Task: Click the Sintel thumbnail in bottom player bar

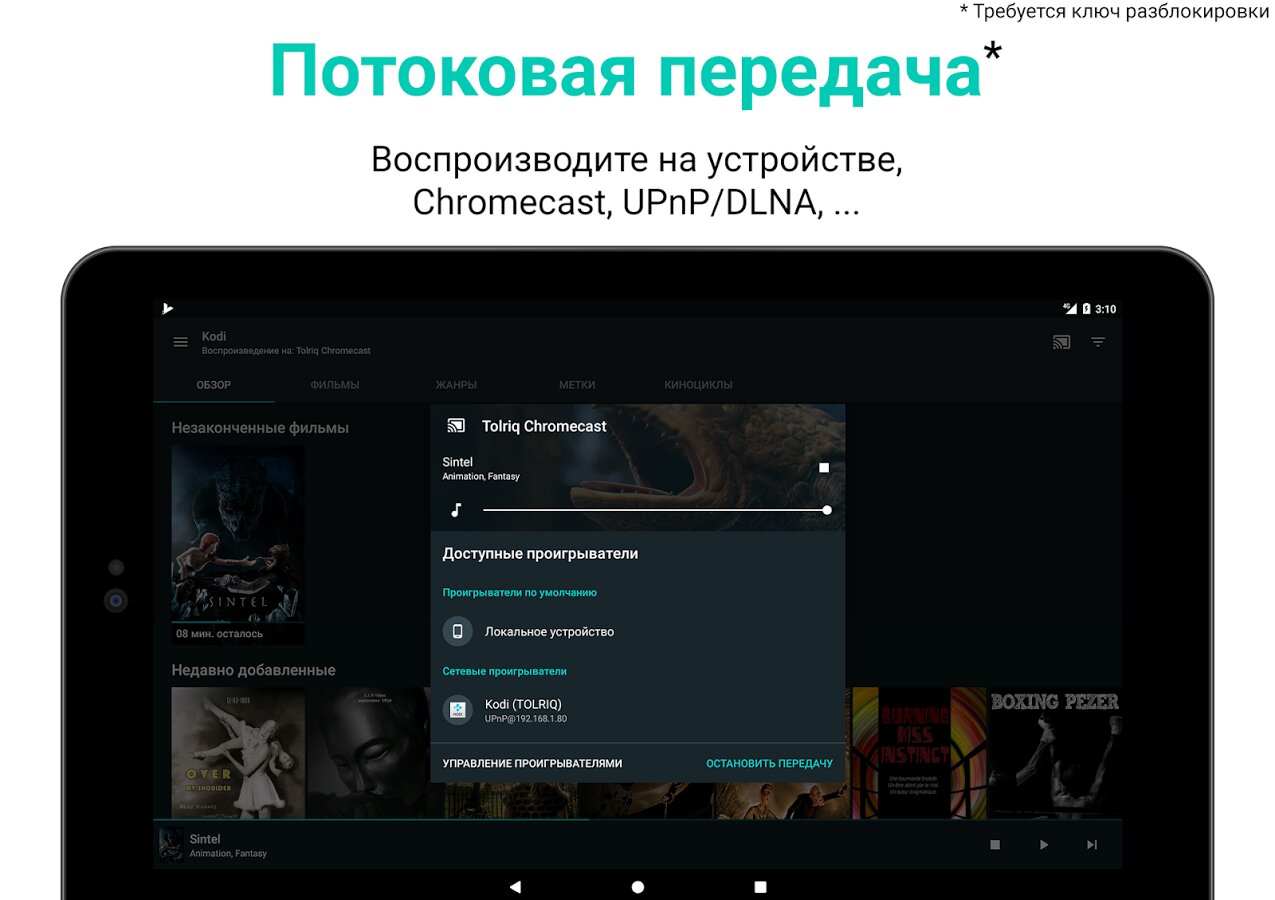Action: pyautogui.click(x=171, y=845)
